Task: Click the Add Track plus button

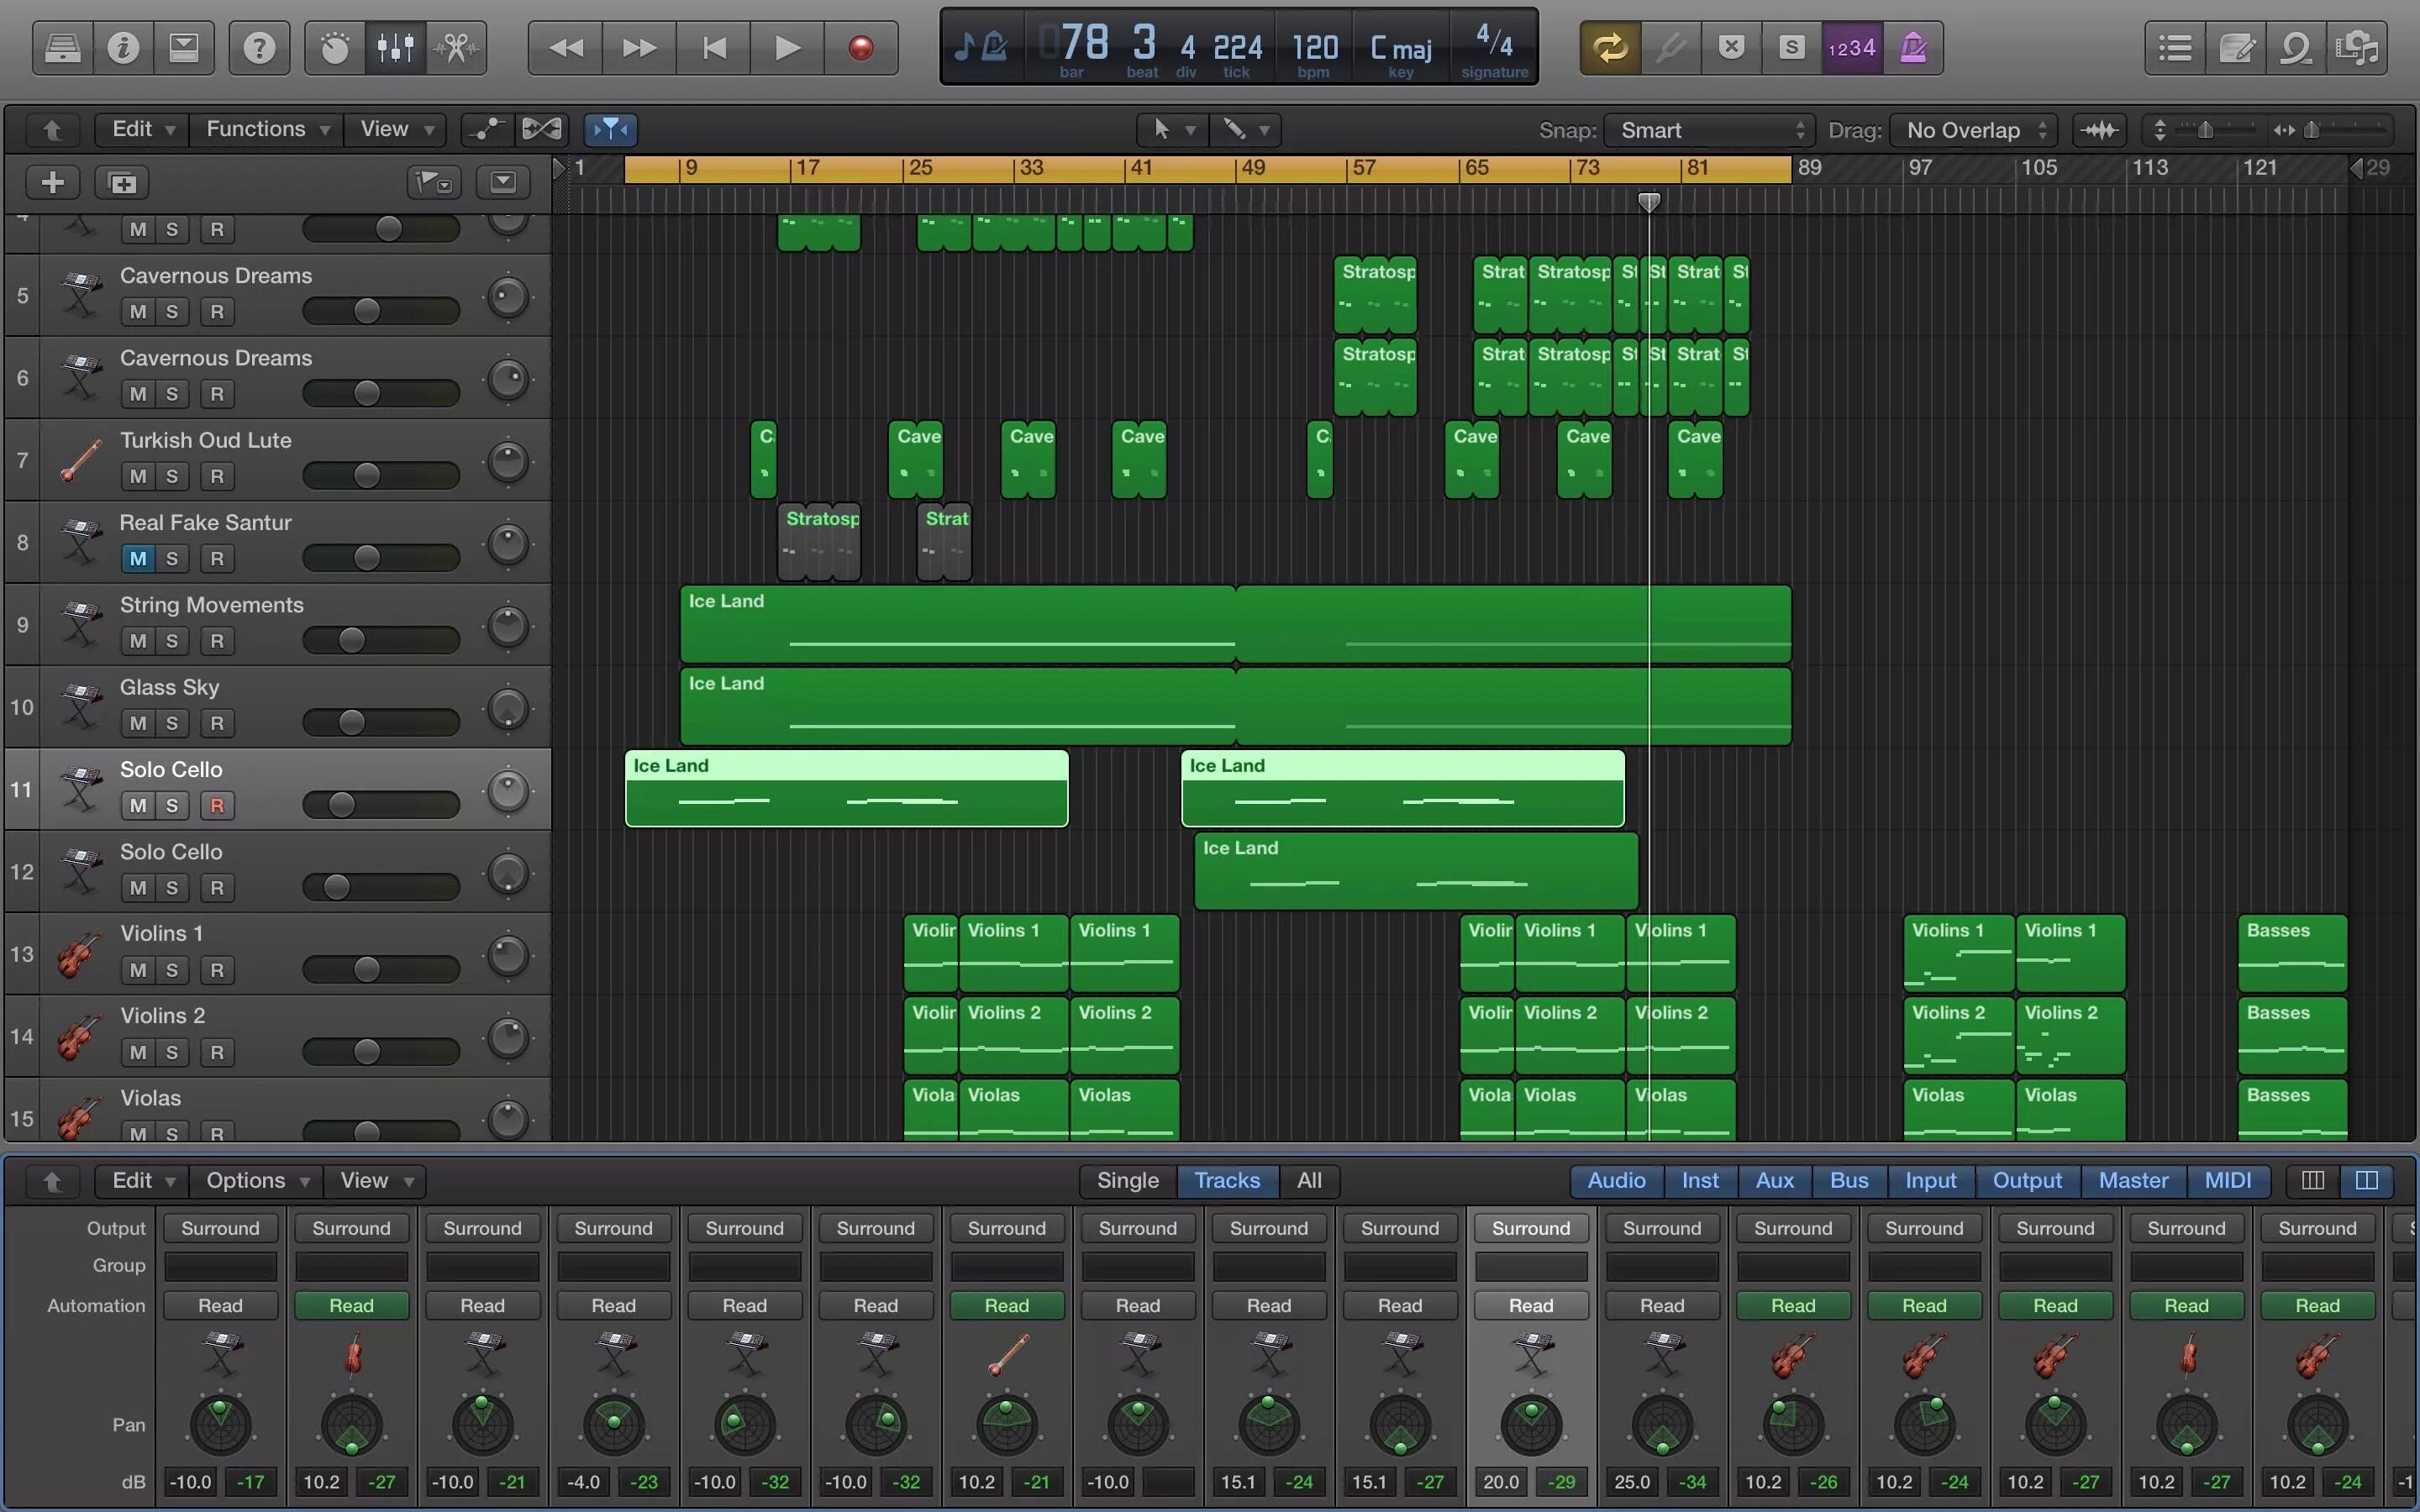Action: point(53,182)
